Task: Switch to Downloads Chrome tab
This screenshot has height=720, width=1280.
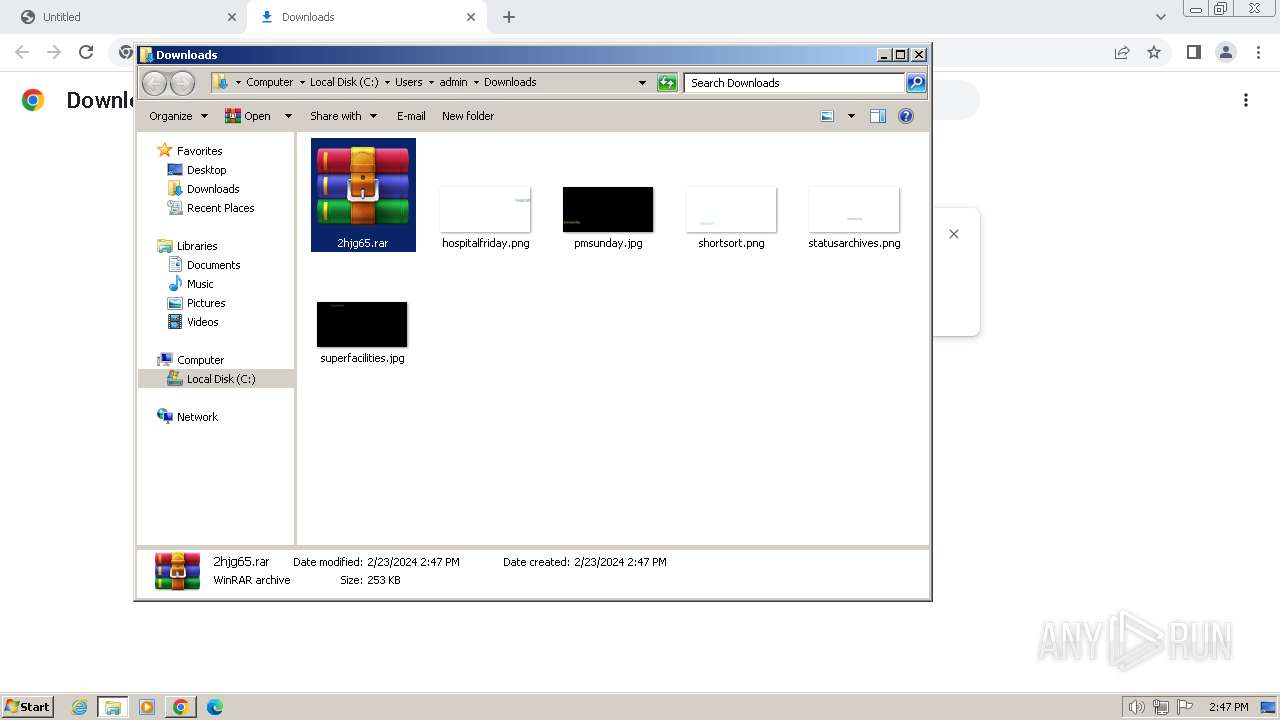Action: pos(366,17)
